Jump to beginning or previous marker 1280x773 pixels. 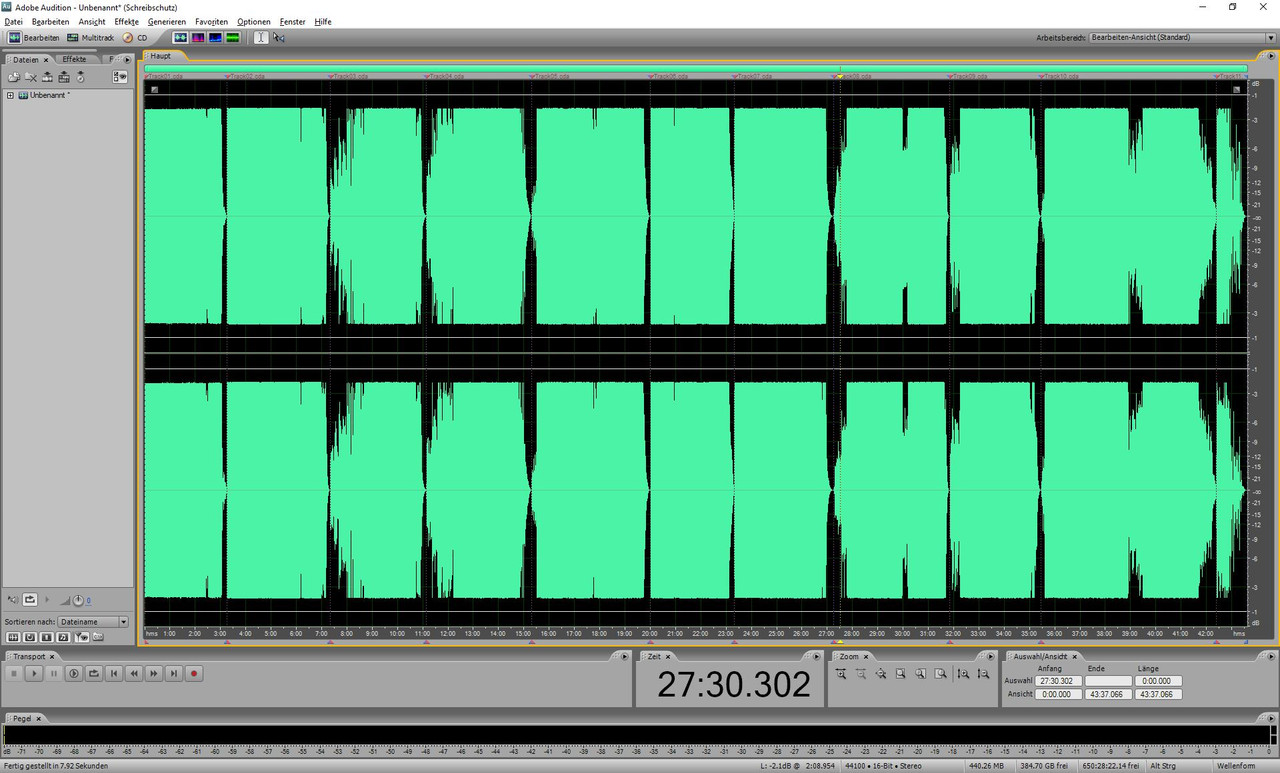click(x=114, y=674)
